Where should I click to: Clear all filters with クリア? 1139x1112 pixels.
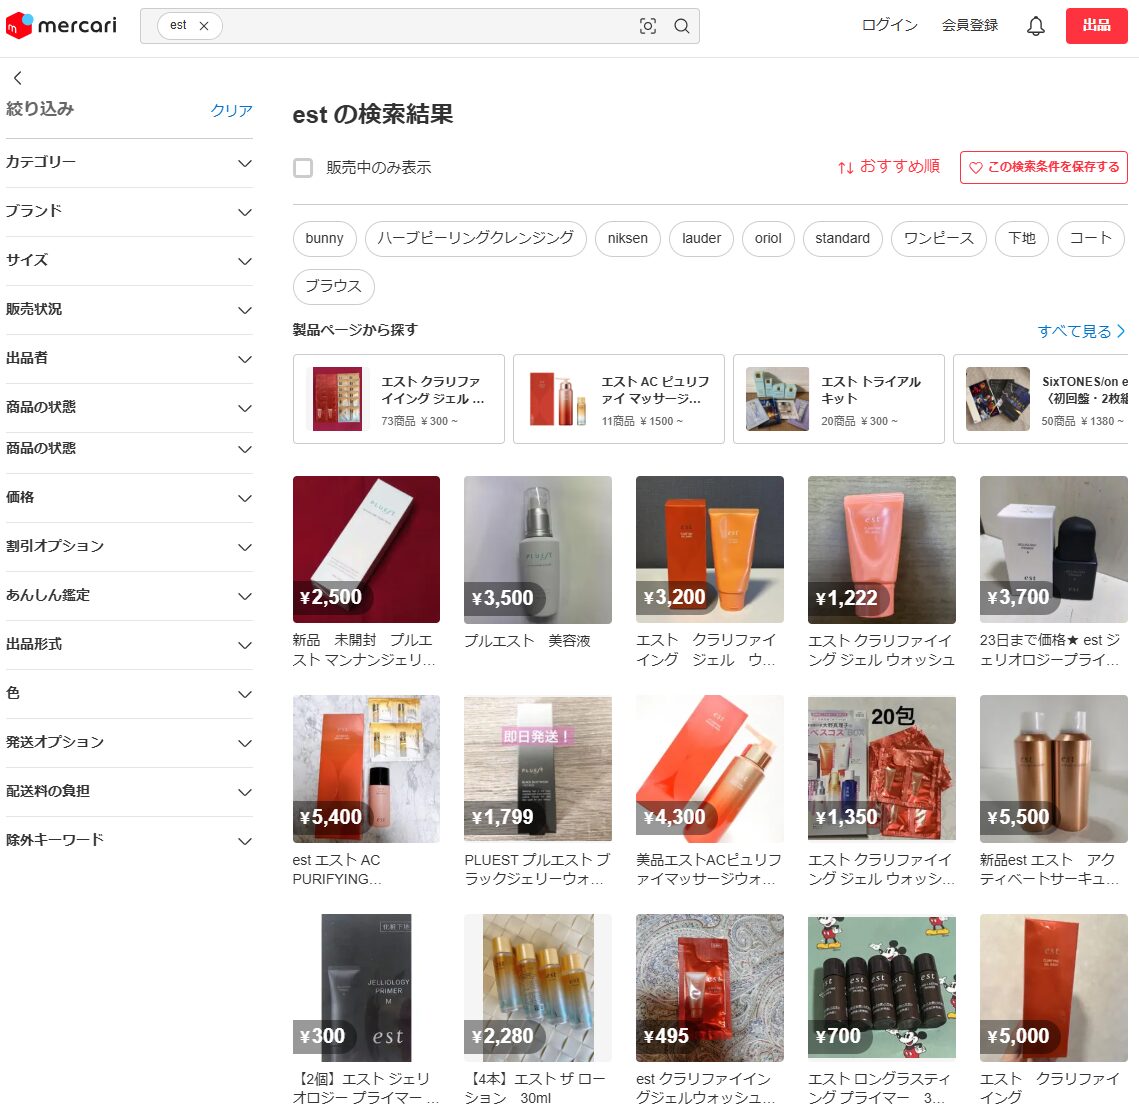pyautogui.click(x=231, y=110)
